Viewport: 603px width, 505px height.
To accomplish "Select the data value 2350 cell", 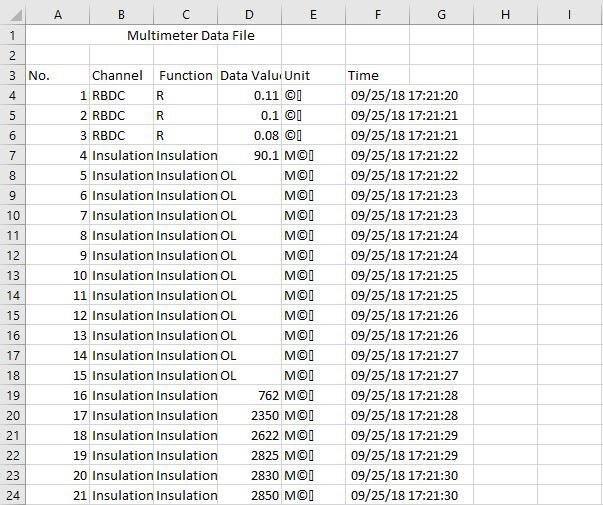I will (250, 415).
